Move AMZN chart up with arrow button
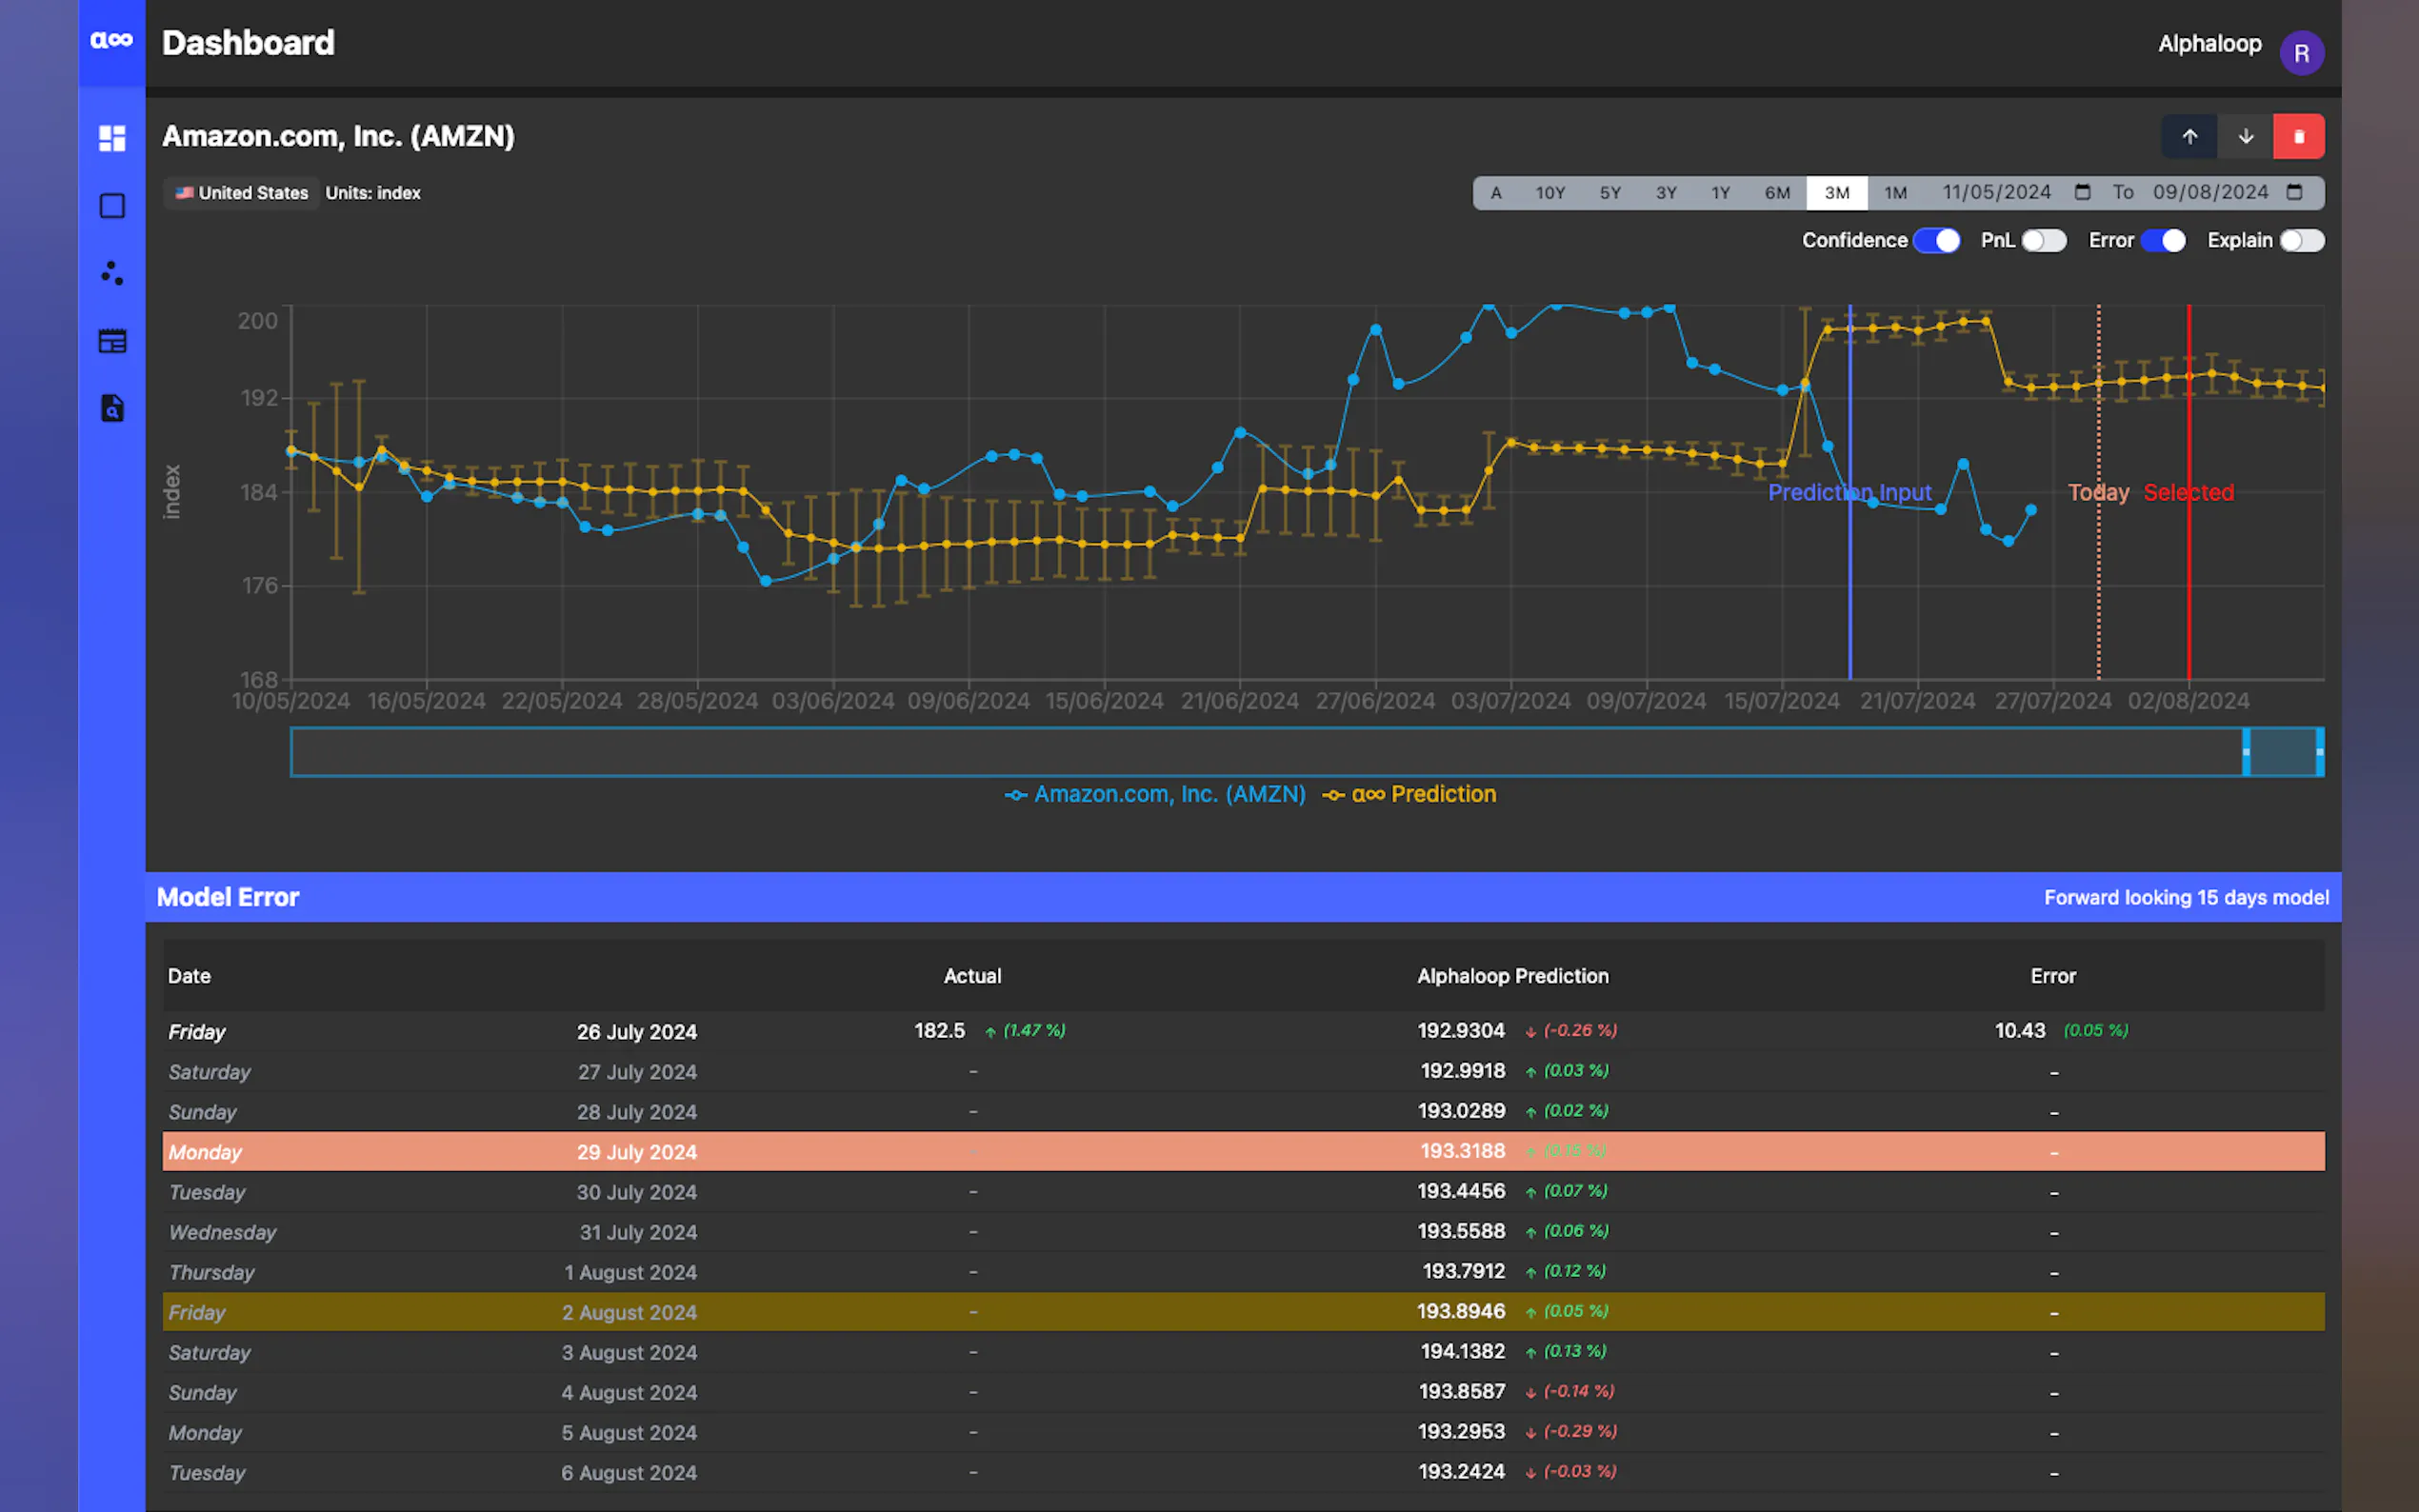Viewport: 2419px width, 1512px height. 2189,137
